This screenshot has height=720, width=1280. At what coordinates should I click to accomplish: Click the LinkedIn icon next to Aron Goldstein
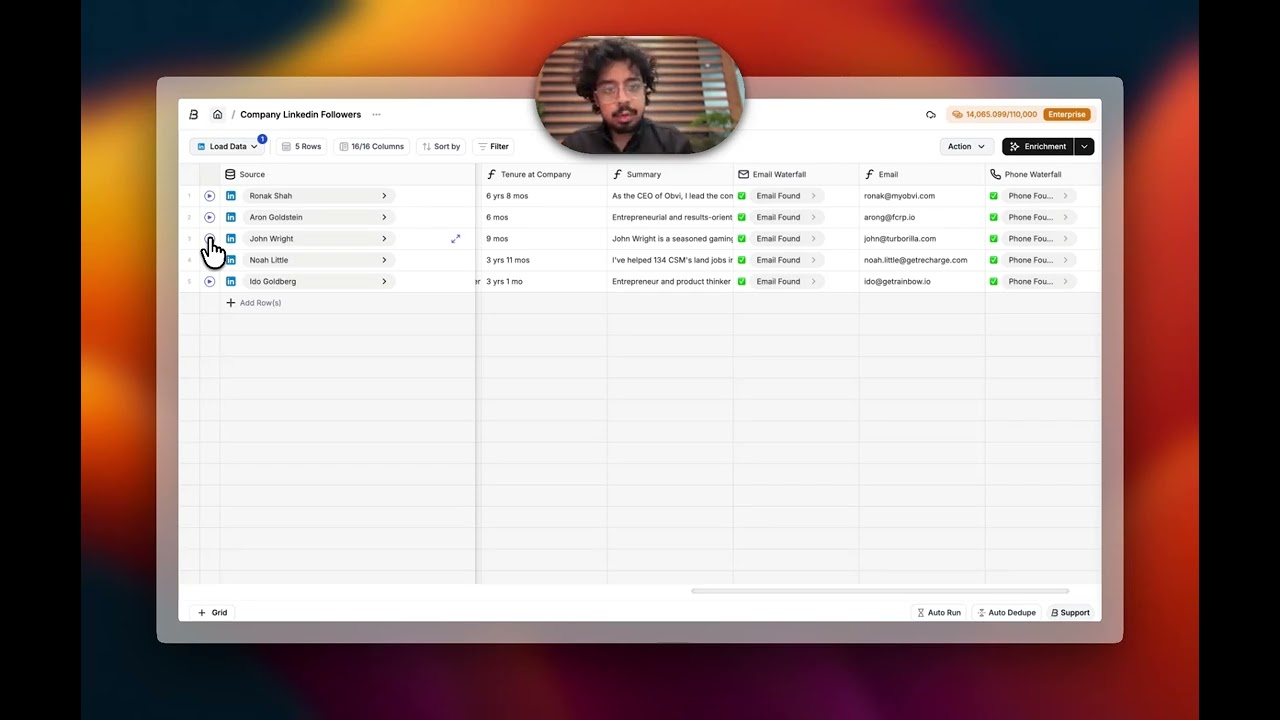231,217
